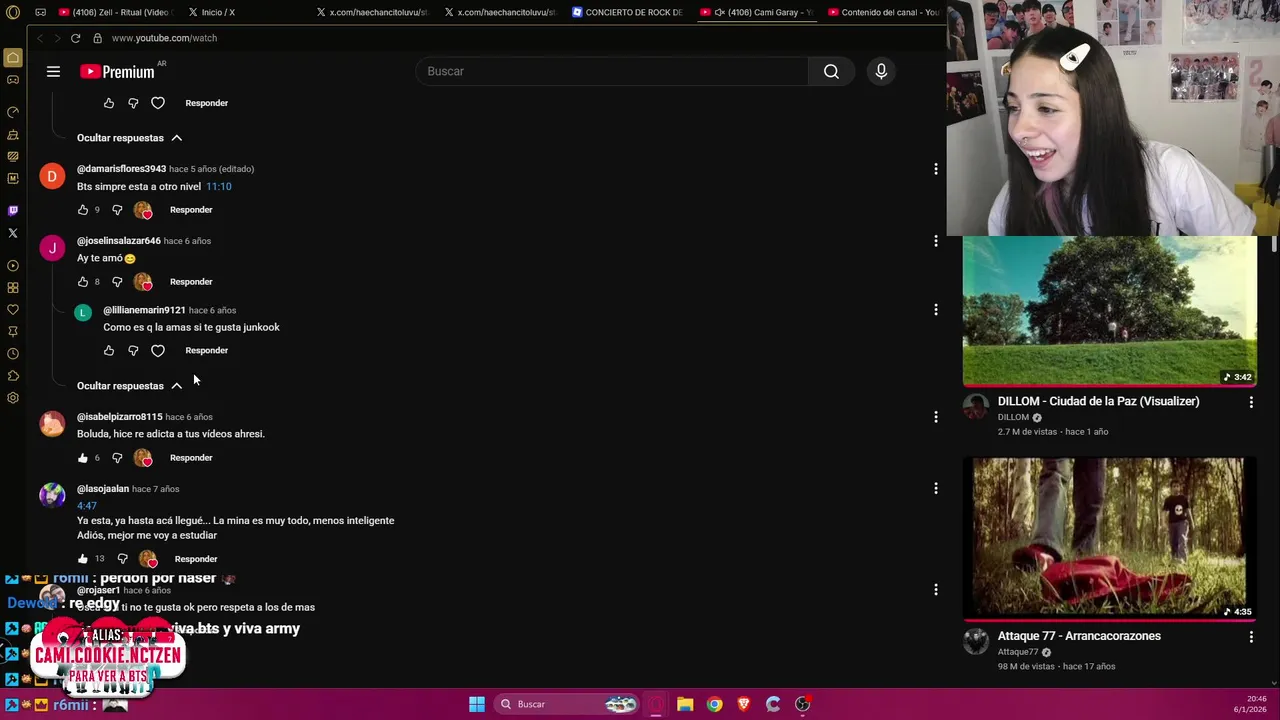Heart the lillianemarin9121 reply

tap(158, 351)
